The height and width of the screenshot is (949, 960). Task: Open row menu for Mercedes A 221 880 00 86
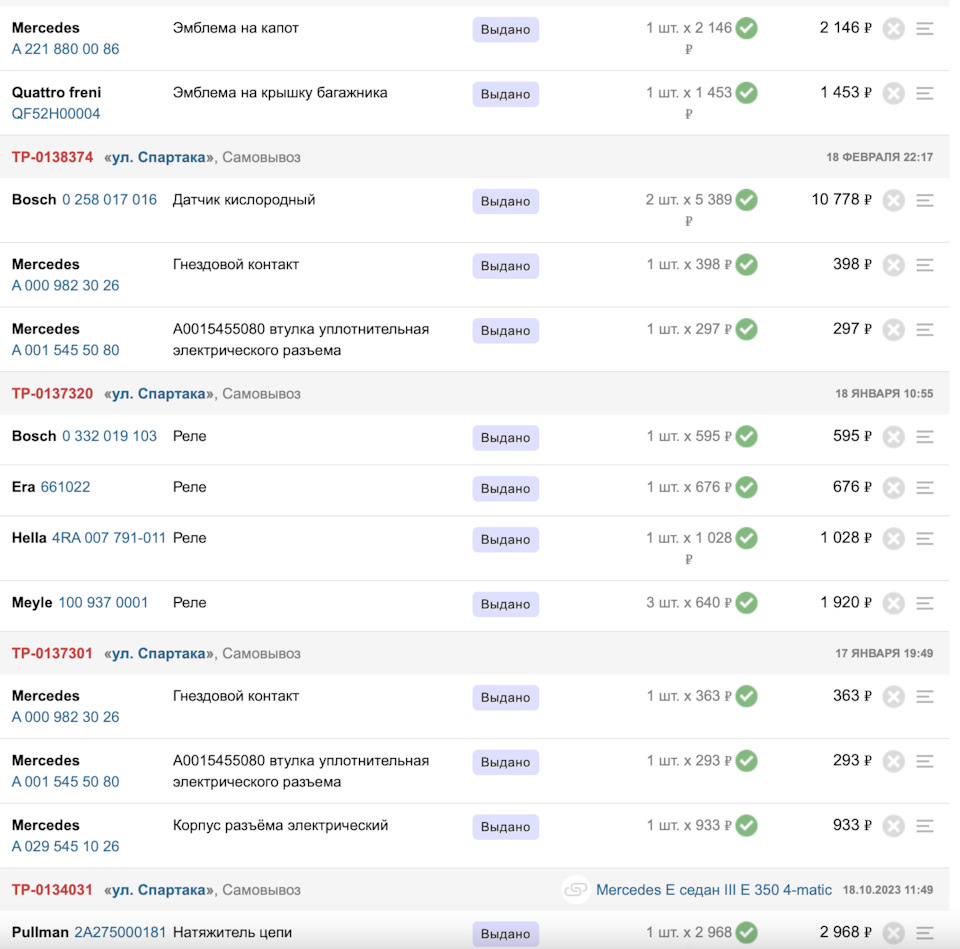tap(925, 29)
